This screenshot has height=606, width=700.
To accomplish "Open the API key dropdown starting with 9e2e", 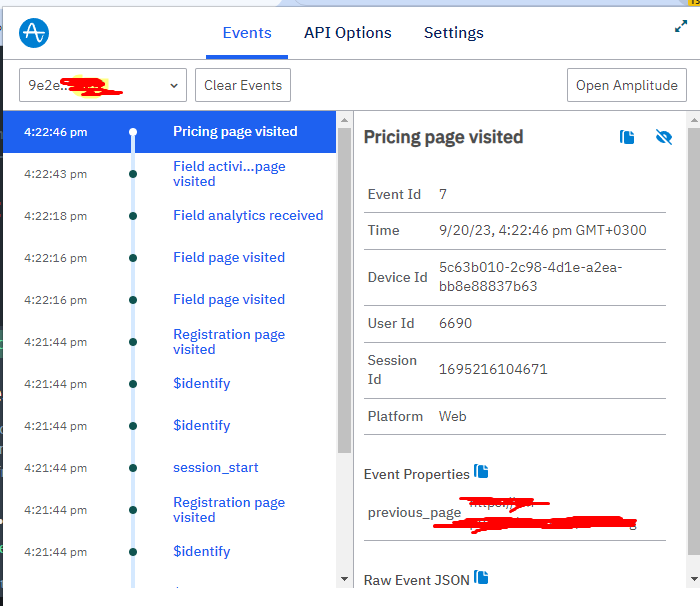I will pyautogui.click(x=103, y=85).
